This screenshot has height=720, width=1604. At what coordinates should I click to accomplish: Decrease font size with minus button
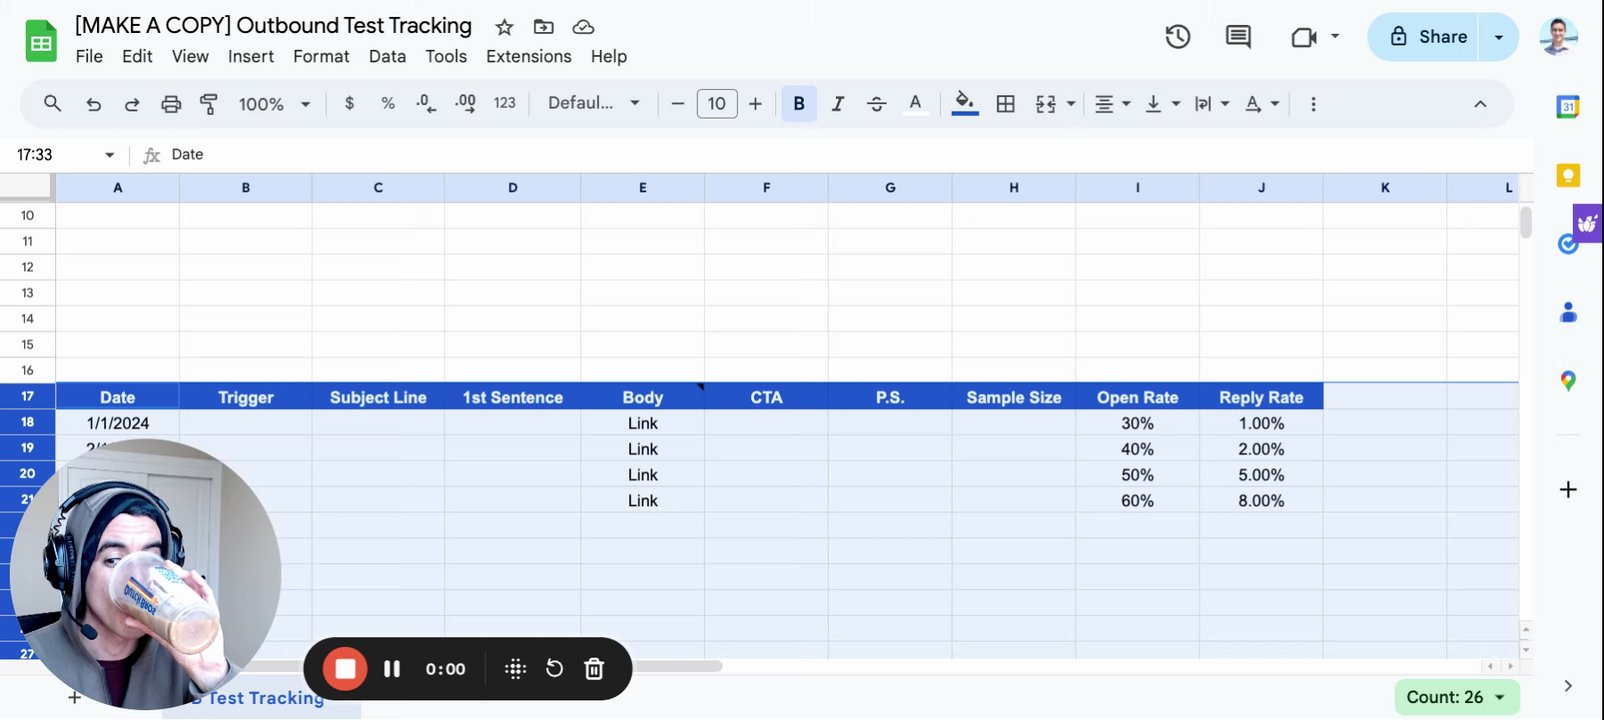coord(677,103)
